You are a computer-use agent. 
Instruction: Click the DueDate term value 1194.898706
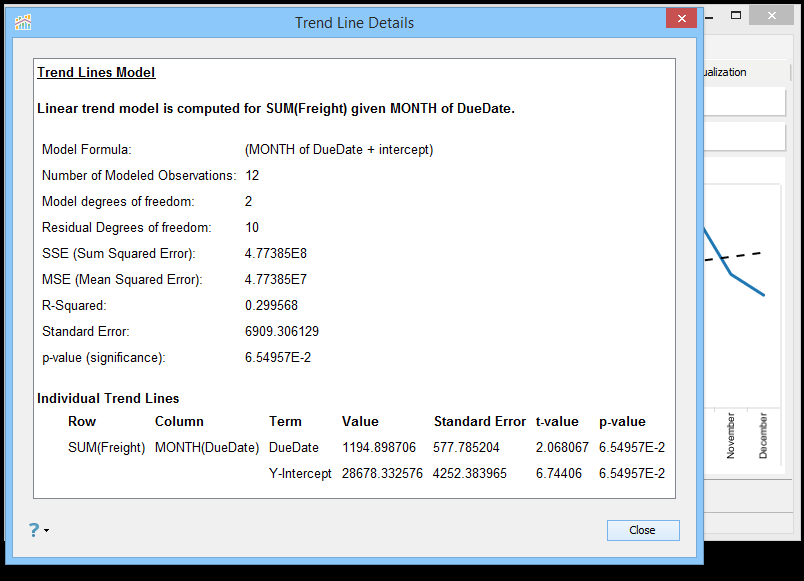click(x=379, y=448)
